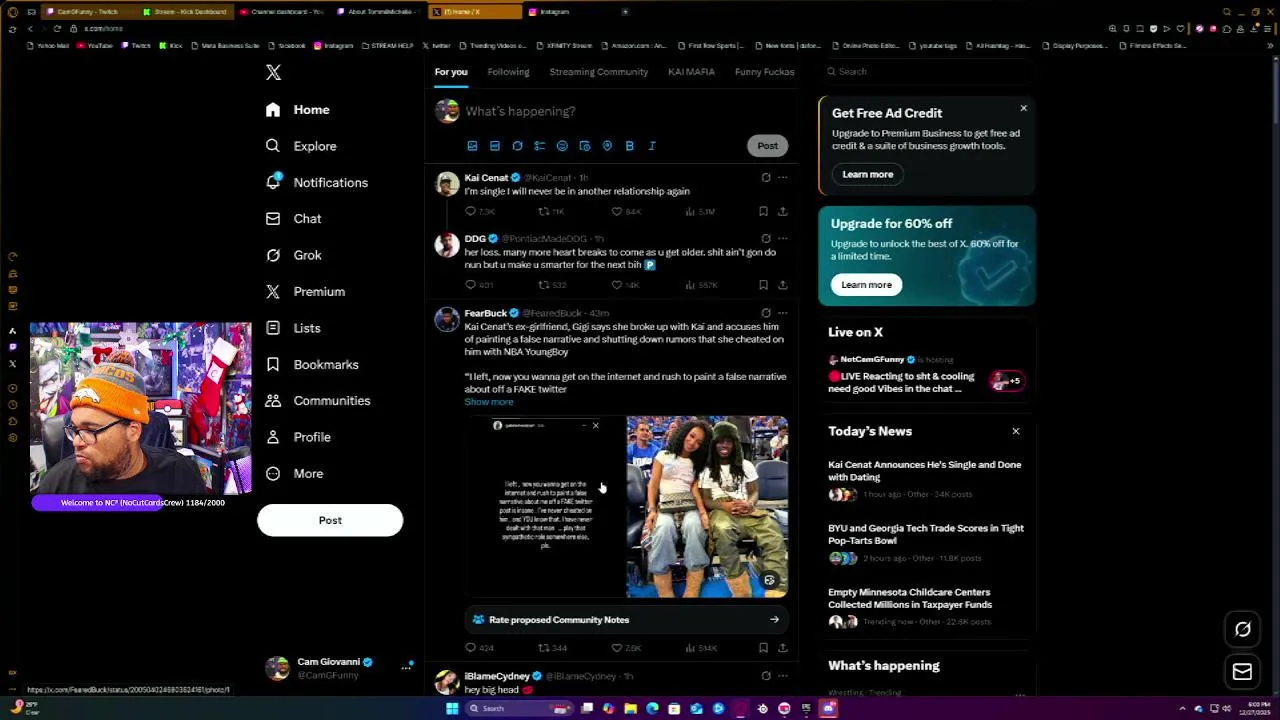
Task: Click Learn more under Get Free Ad Credit
Action: (867, 174)
